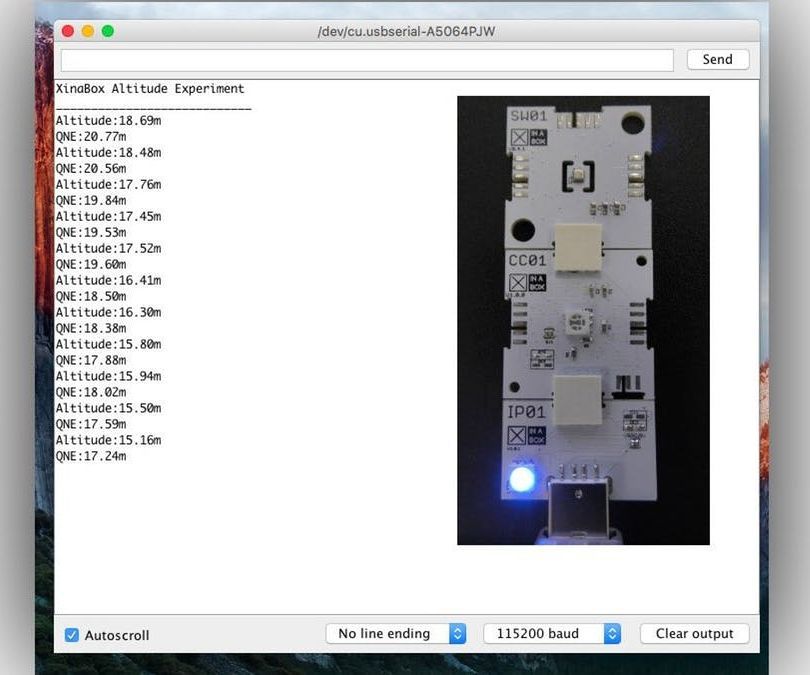Open the No line ending dropdown
The image size is (810, 675).
tap(396, 633)
